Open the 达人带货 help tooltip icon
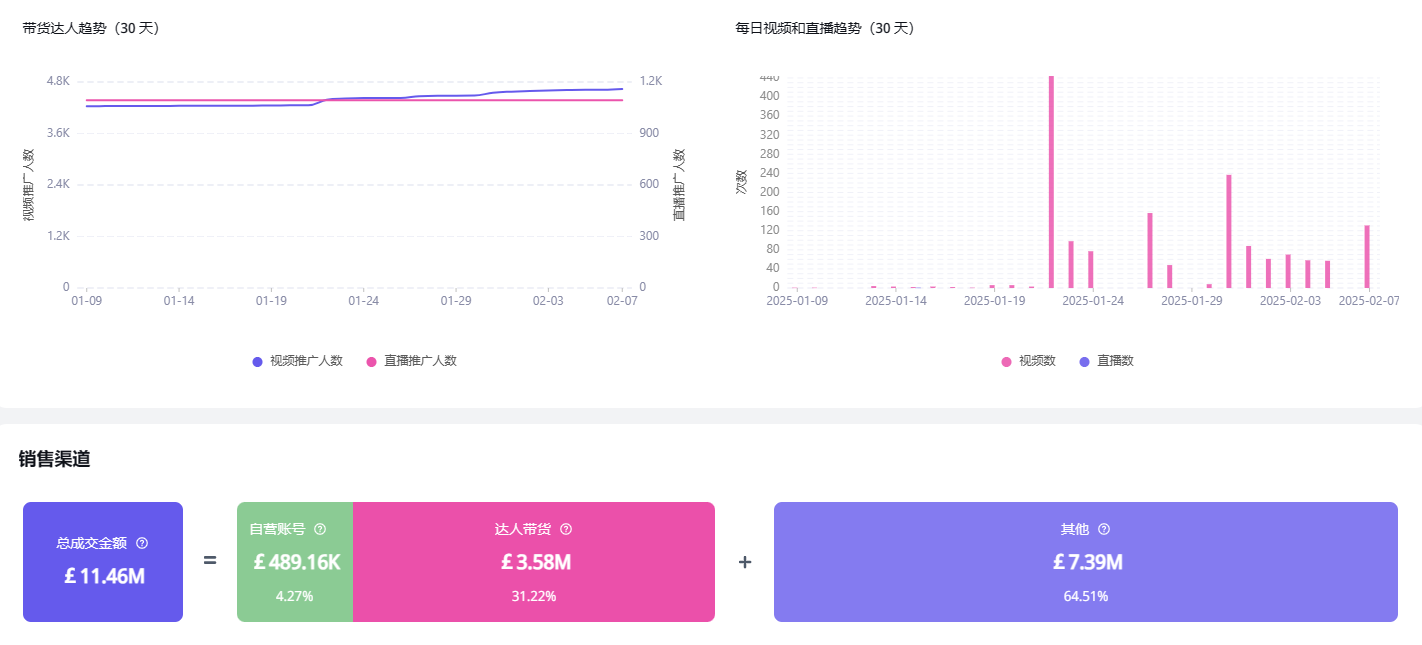 click(566, 529)
